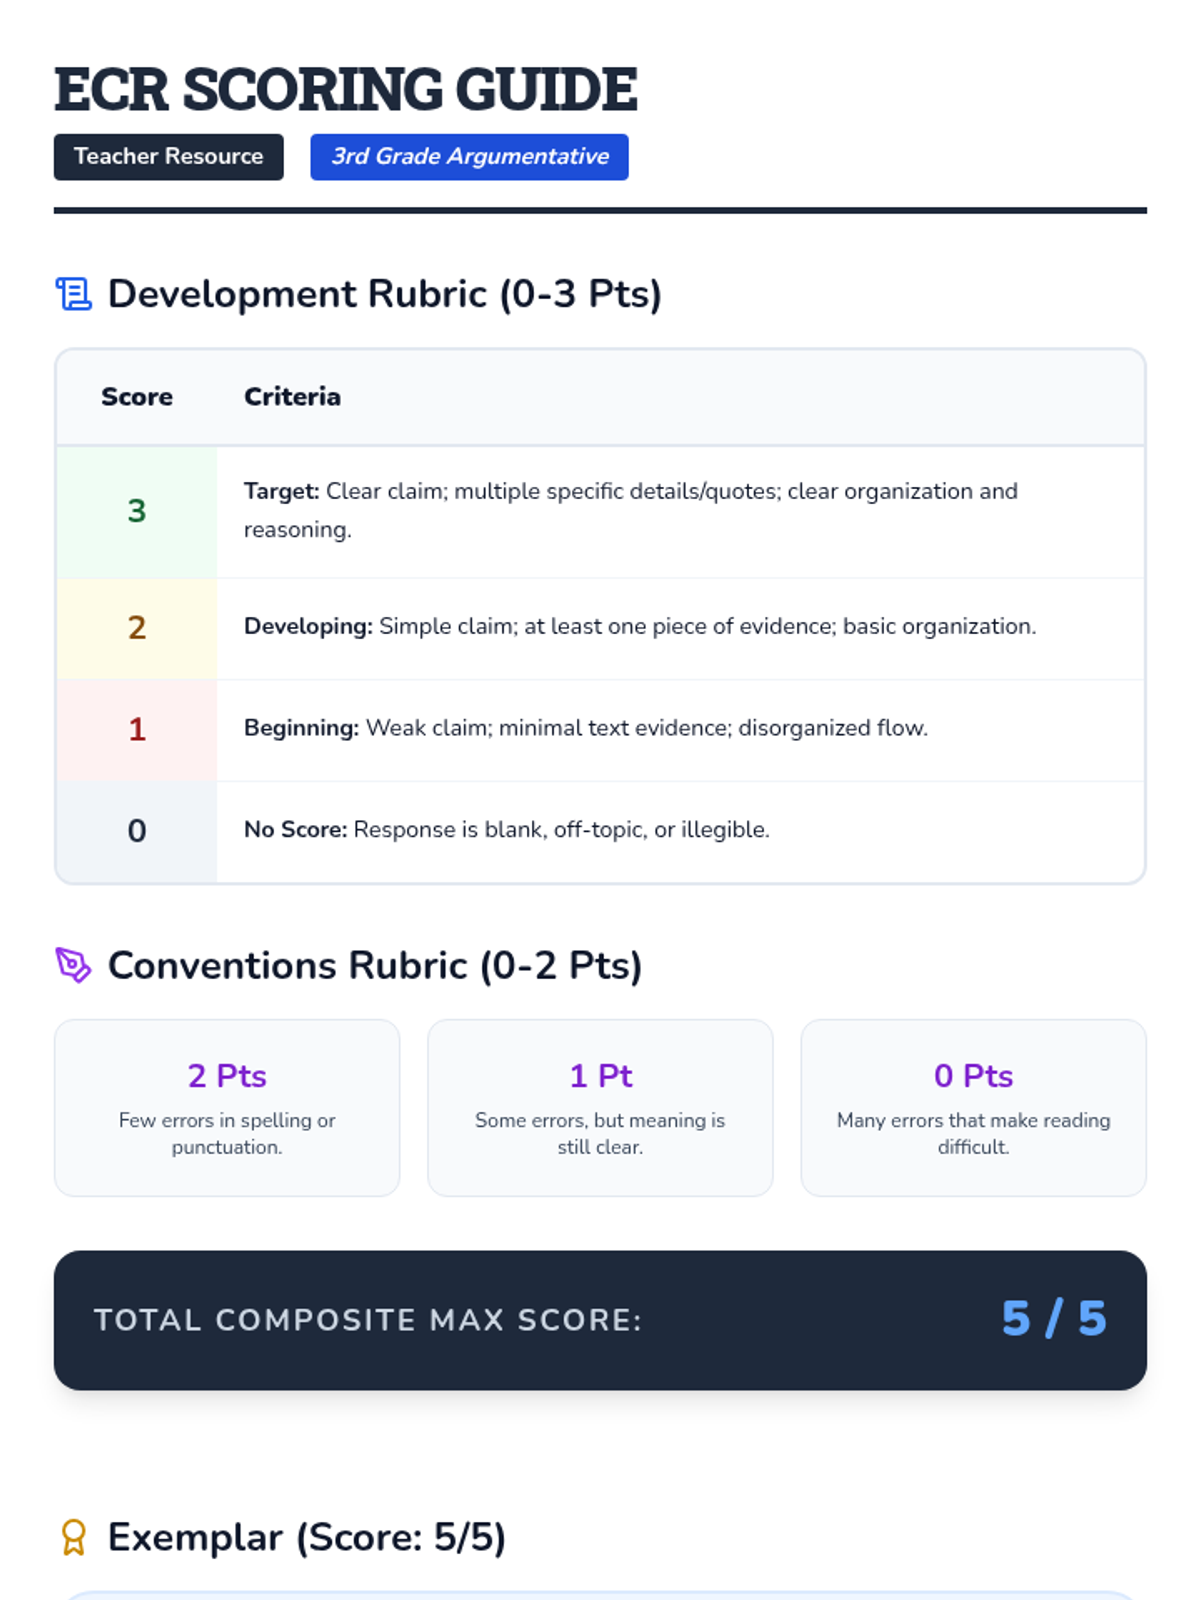The width and height of the screenshot is (1200, 1600).
Task: Click the 3rd Grade Argumentative badge
Action: (469, 157)
